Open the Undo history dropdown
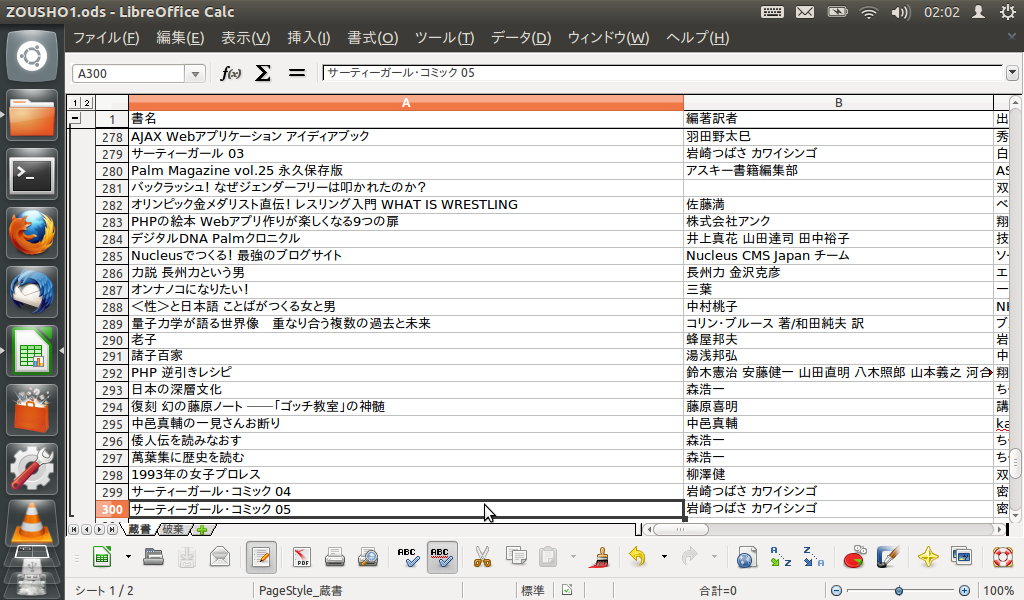The image size is (1024, 600). [x=664, y=557]
